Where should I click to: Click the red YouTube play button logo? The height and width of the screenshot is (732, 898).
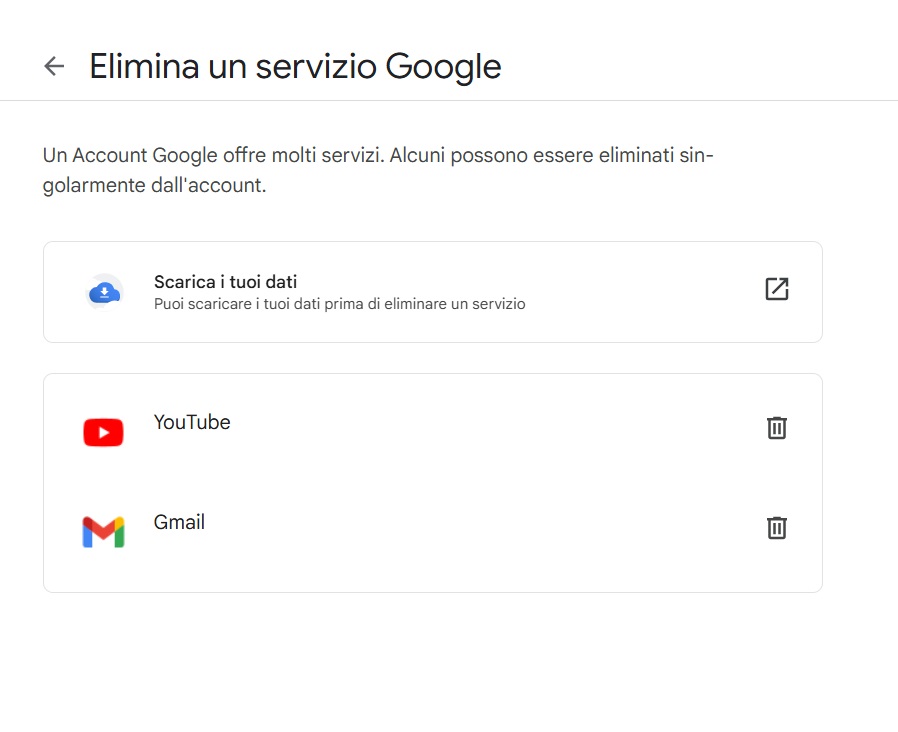pos(103,431)
